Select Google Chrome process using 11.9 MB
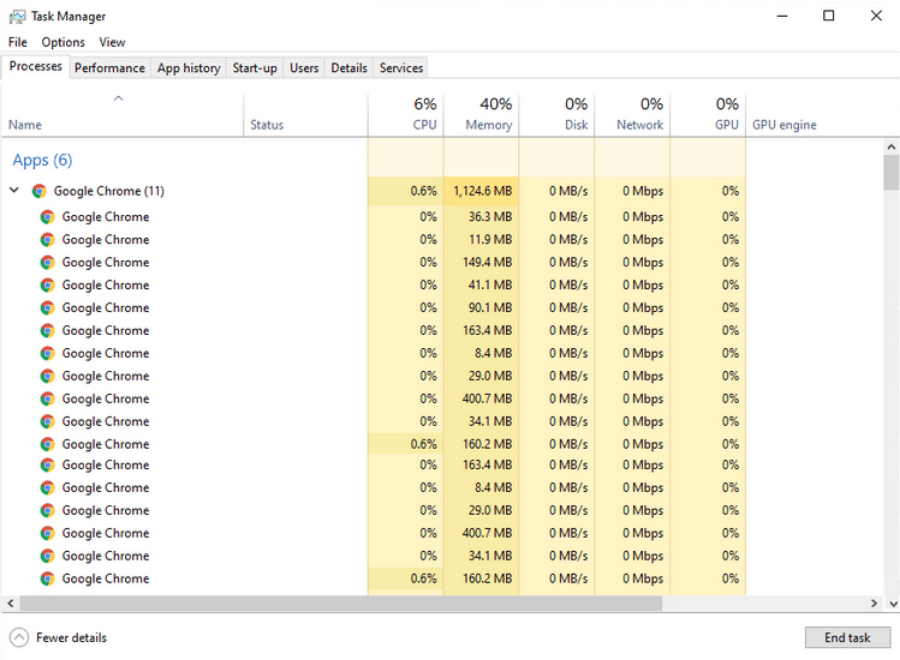 [x=106, y=240]
